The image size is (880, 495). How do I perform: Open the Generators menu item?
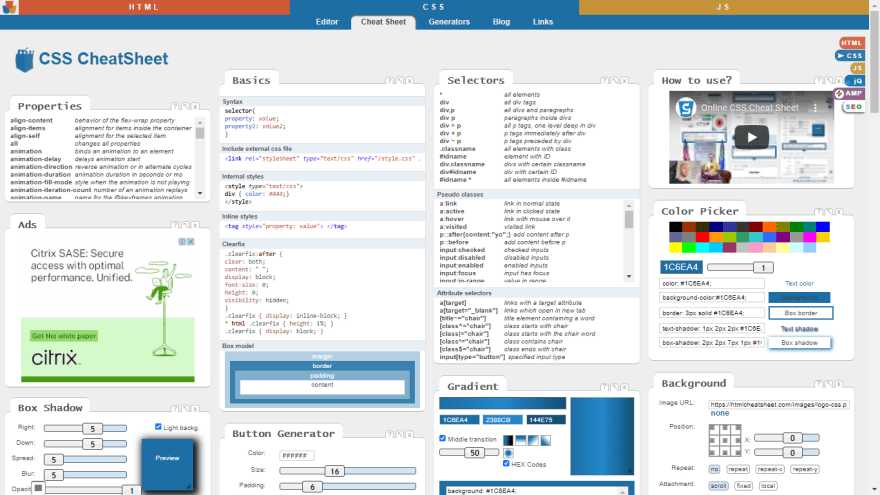coord(449,22)
